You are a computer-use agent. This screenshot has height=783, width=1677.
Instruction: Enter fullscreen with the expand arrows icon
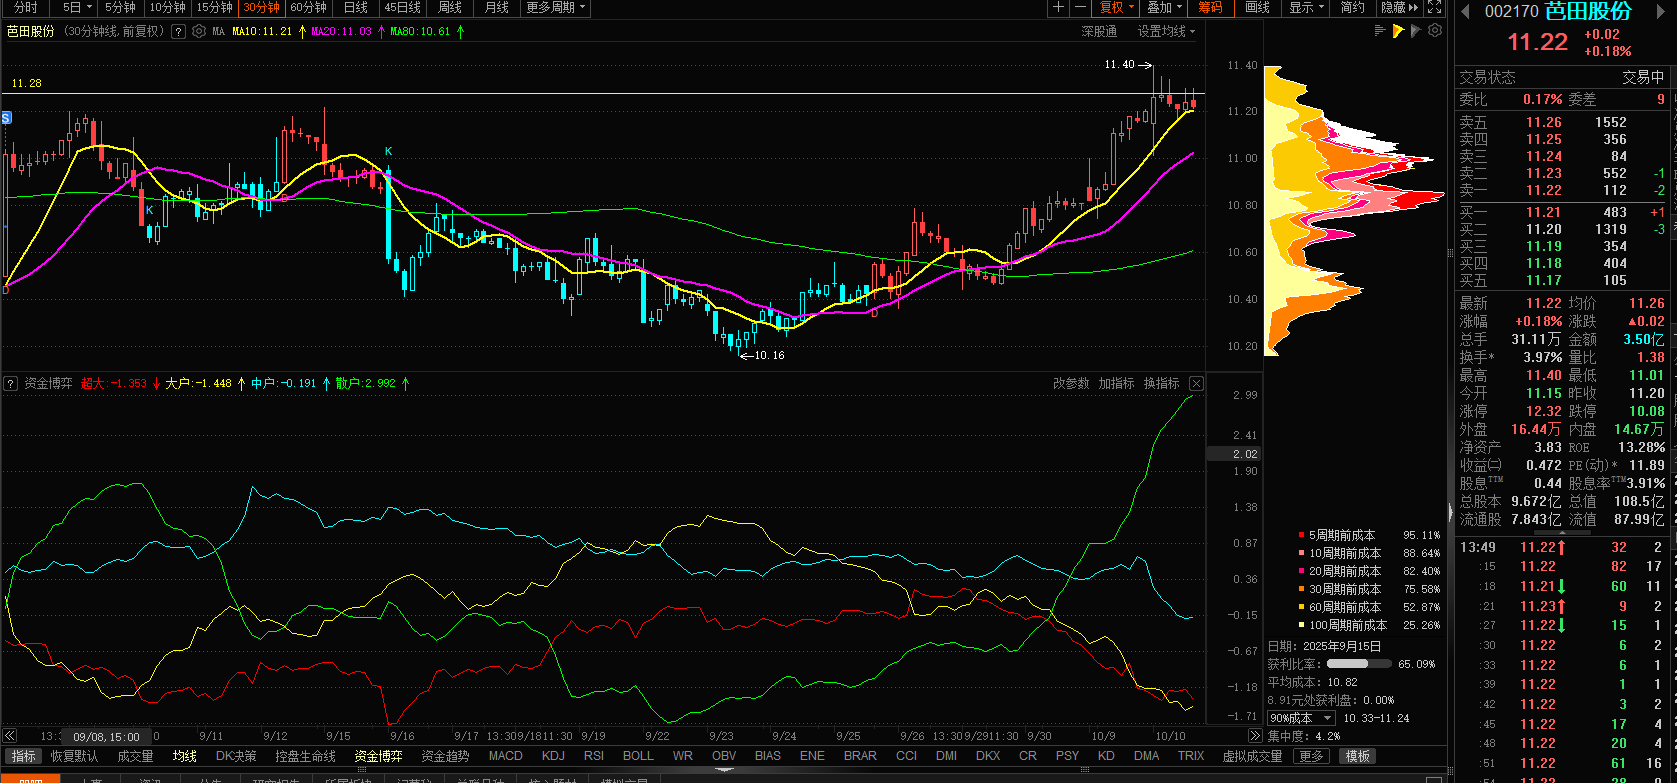click(x=1435, y=7)
